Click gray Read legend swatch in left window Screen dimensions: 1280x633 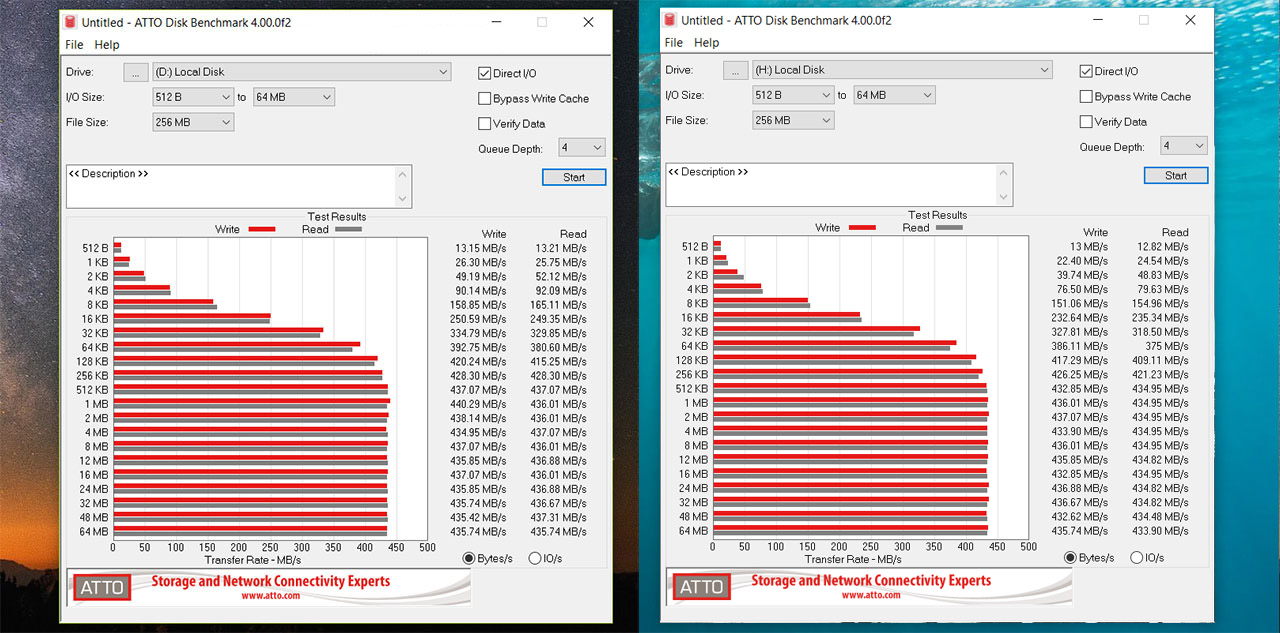(348, 230)
